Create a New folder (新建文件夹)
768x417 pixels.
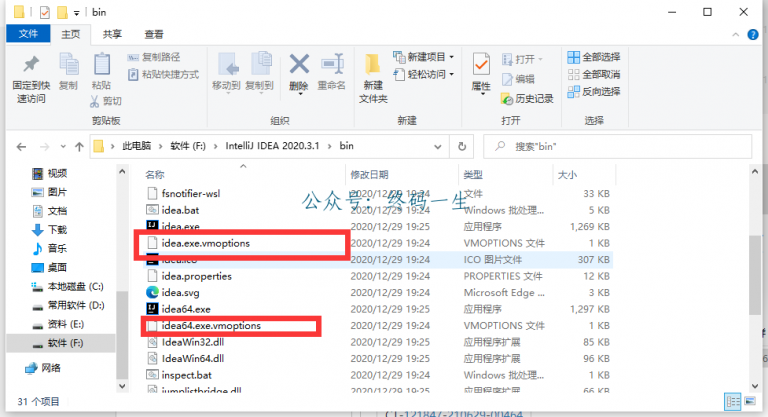click(373, 78)
